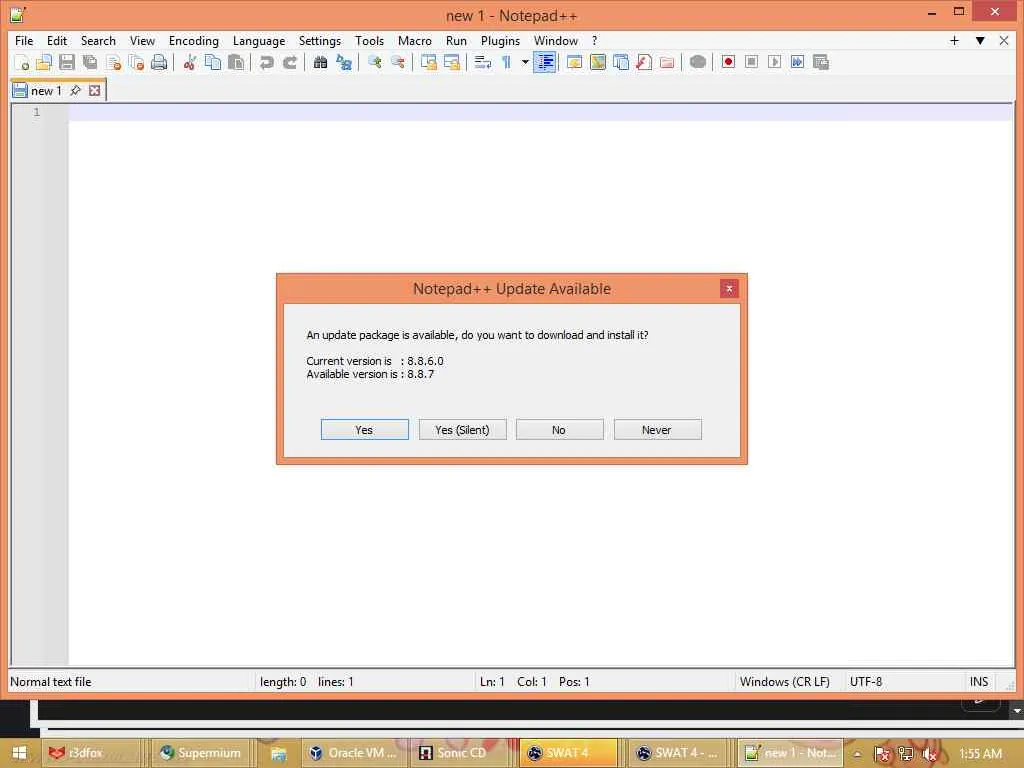This screenshot has width=1024, height=768.
Task: Toggle the Monitoring (tail -f) icon
Action: coord(697,63)
